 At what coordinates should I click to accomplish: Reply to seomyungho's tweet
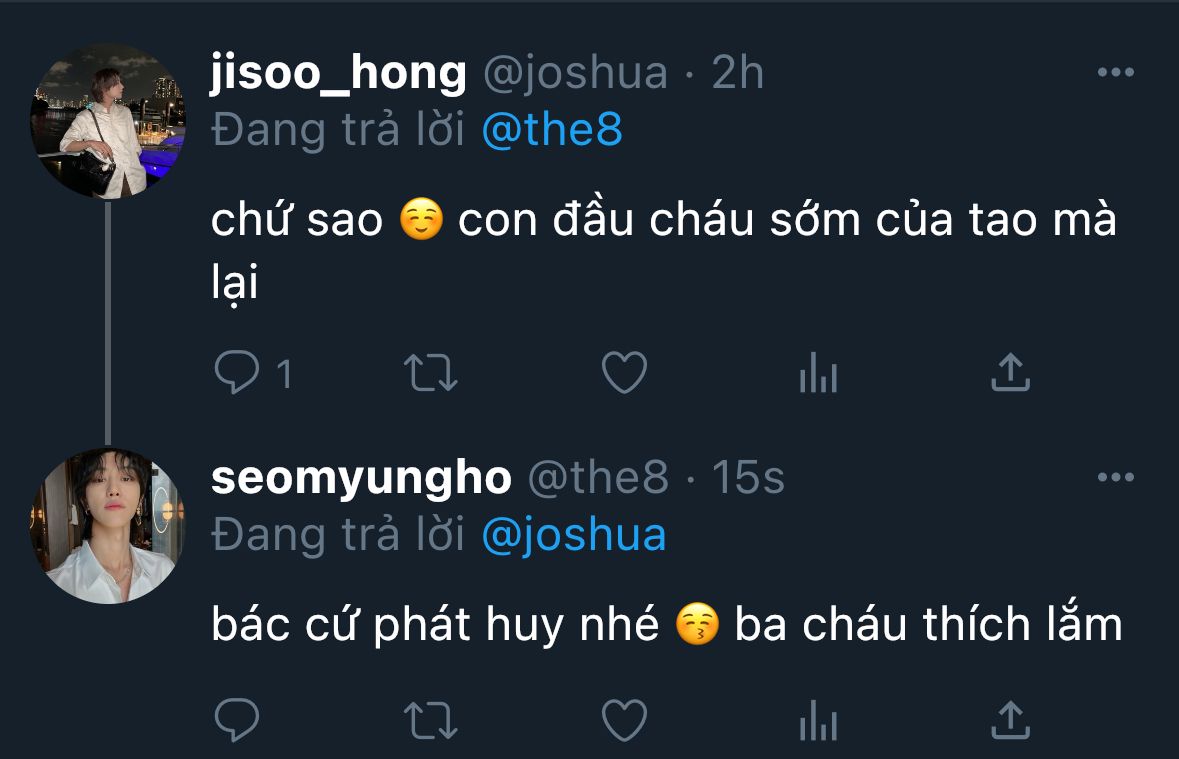click(x=237, y=720)
